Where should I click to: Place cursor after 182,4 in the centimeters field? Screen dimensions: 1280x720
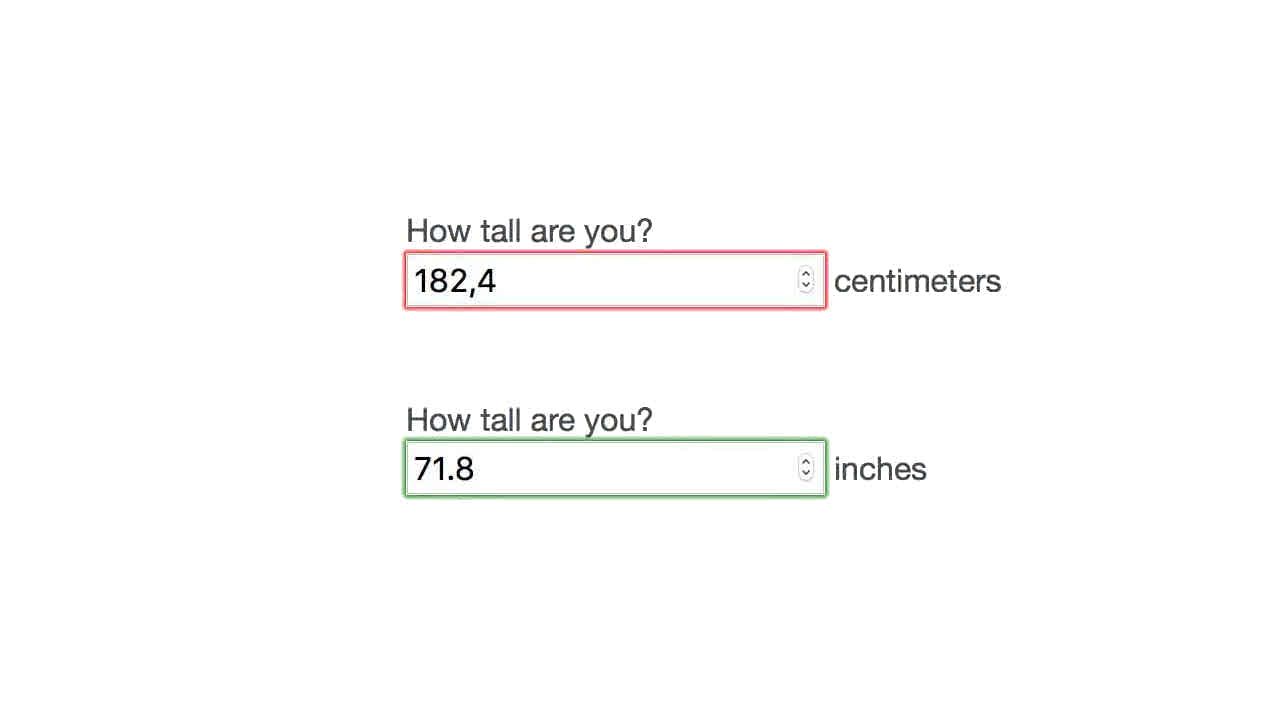click(x=498, y=281)
